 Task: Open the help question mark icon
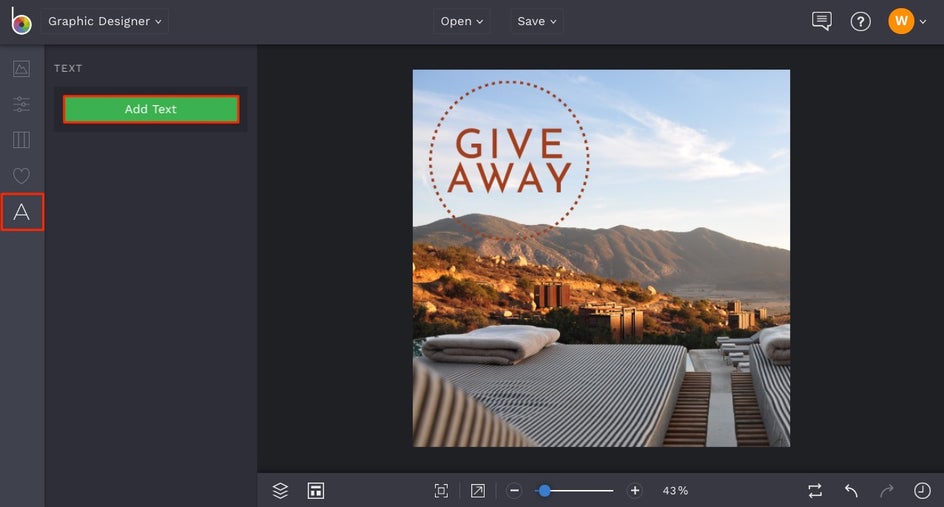[860, 22]
